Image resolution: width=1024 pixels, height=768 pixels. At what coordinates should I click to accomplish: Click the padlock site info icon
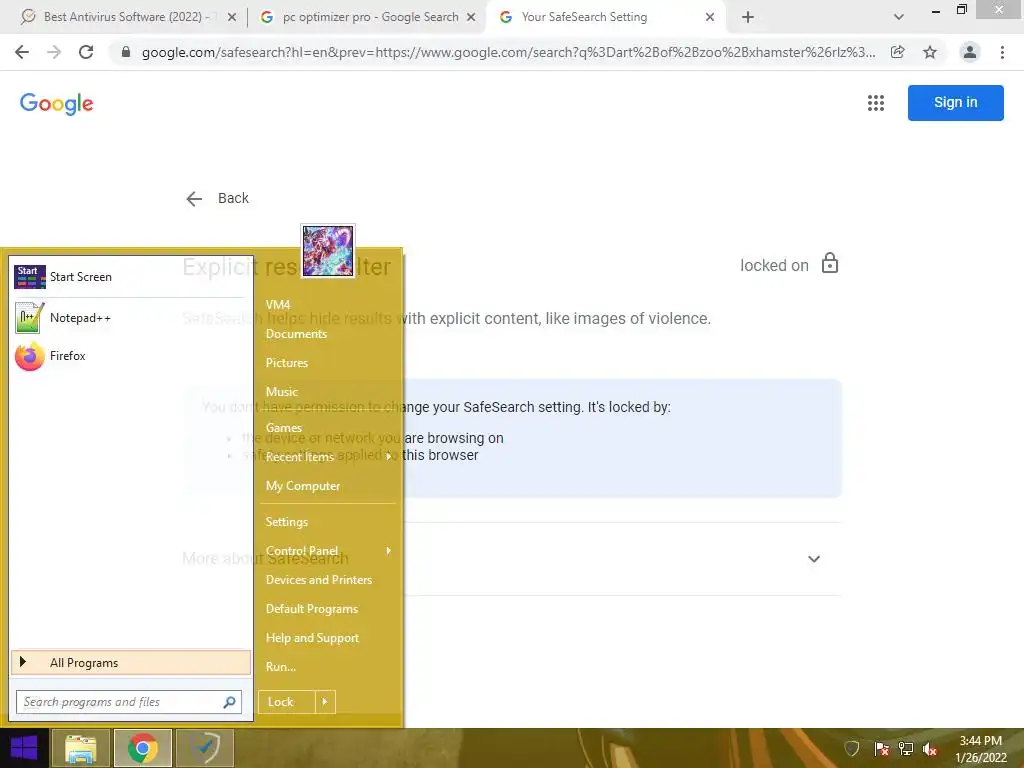coord(126,52)
